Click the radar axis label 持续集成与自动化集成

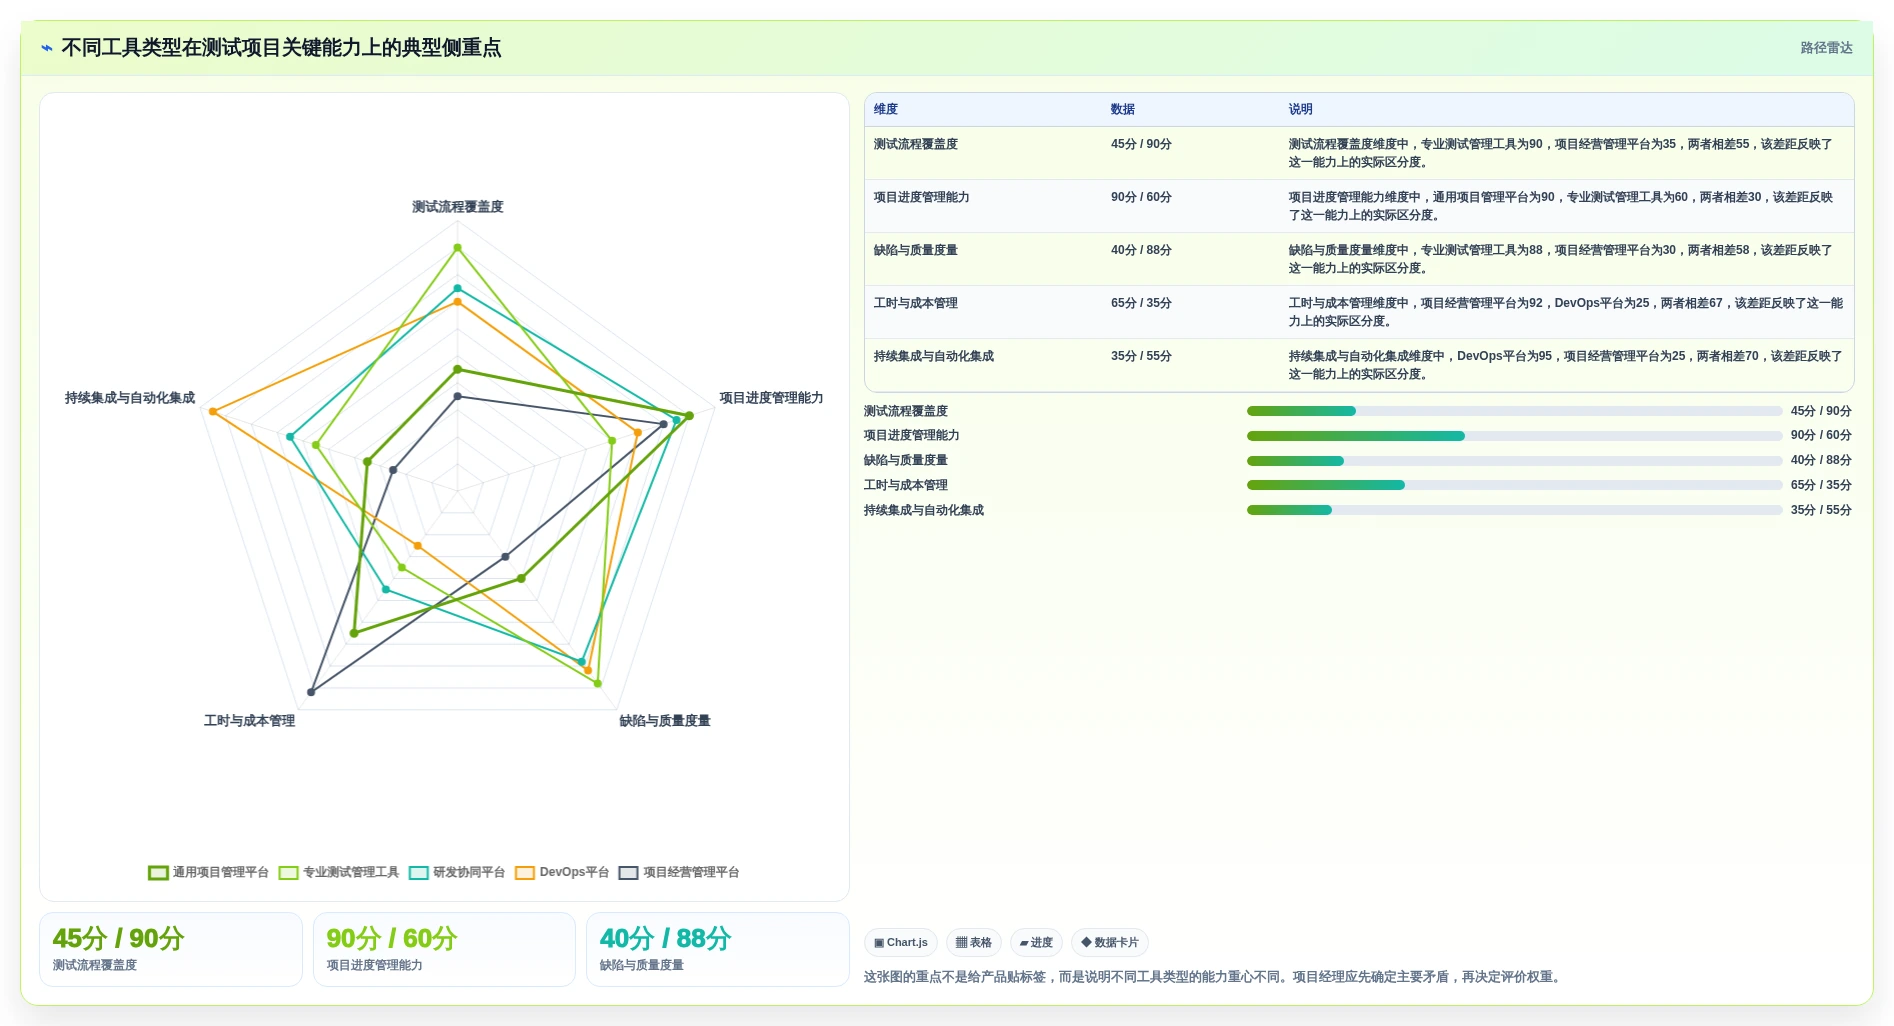130,398
